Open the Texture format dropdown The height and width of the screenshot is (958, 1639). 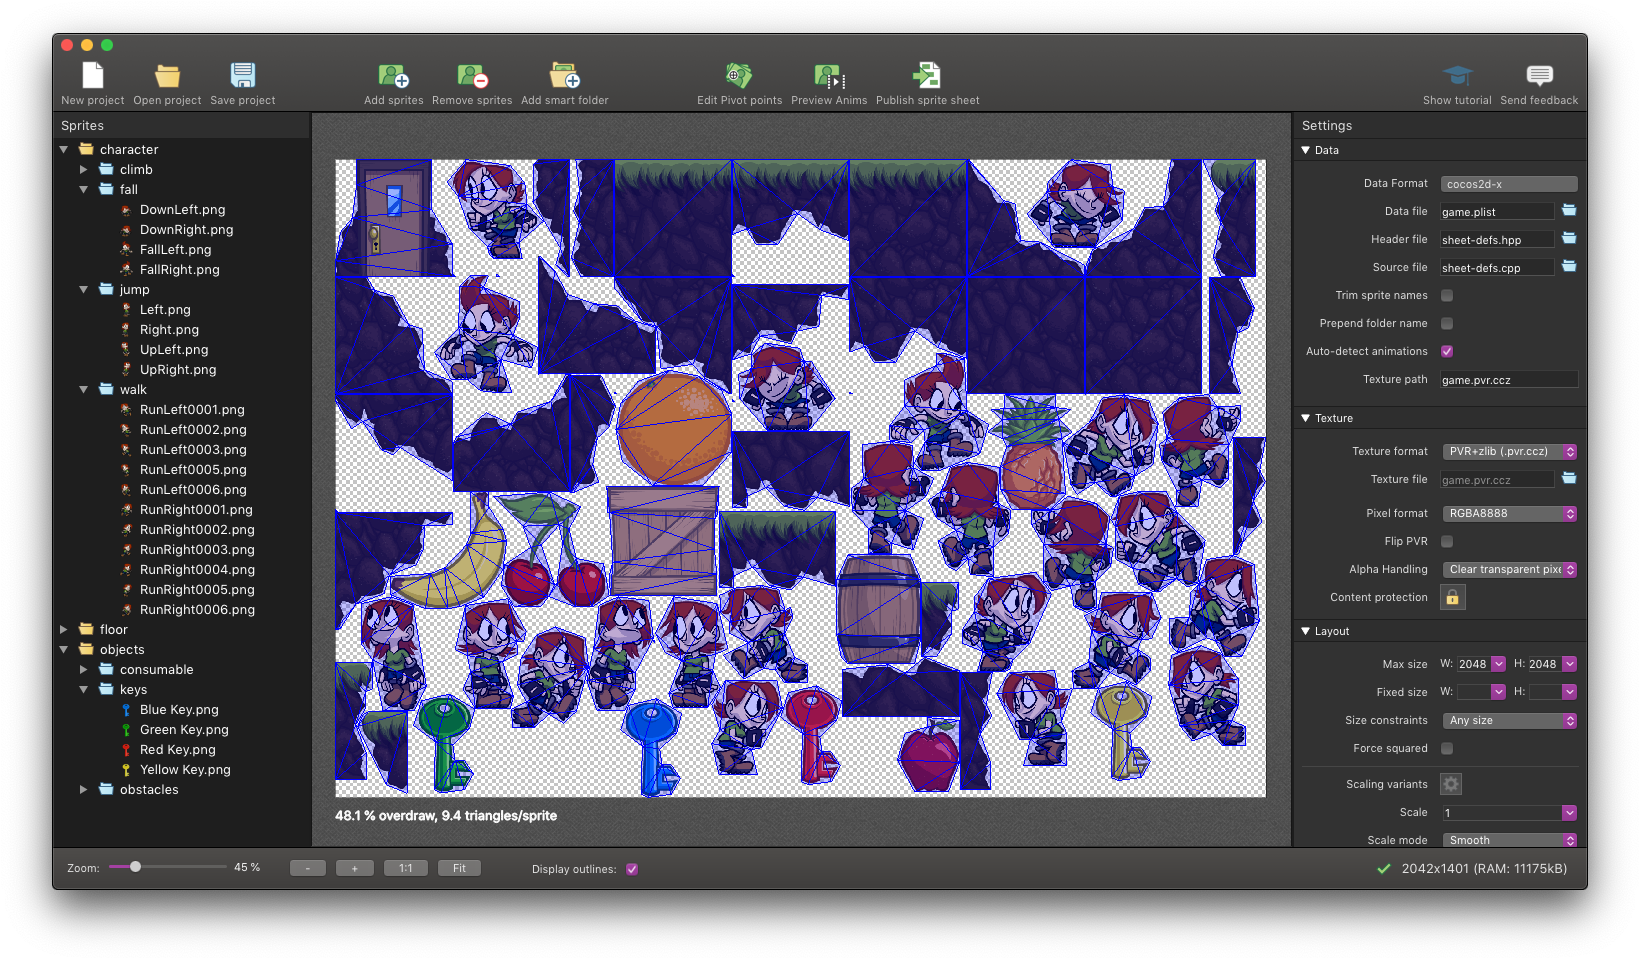(x=1508, y=451)
